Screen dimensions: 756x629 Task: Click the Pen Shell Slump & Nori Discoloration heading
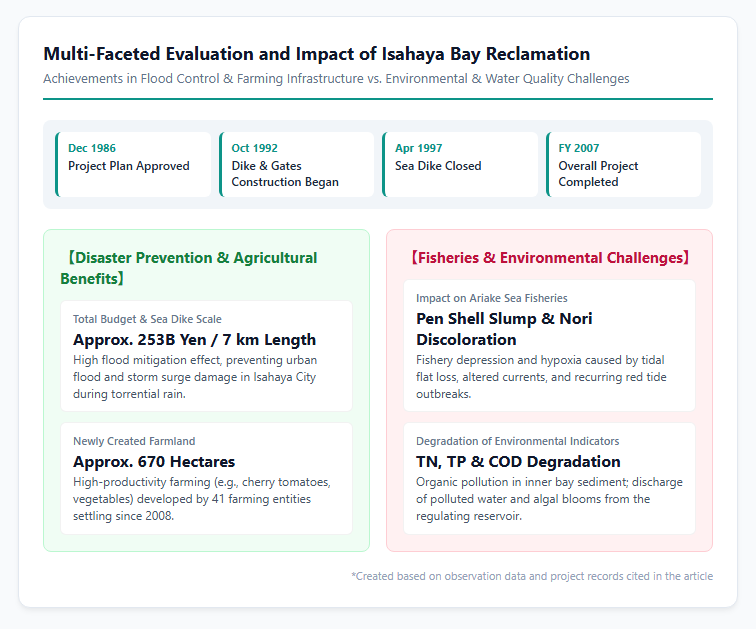coord(504,329)
